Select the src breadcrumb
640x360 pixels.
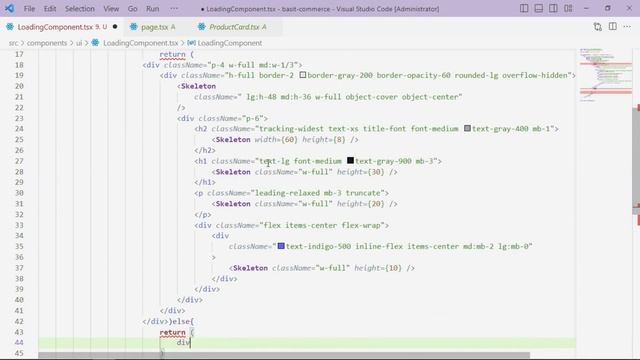[x=13, y=43]
